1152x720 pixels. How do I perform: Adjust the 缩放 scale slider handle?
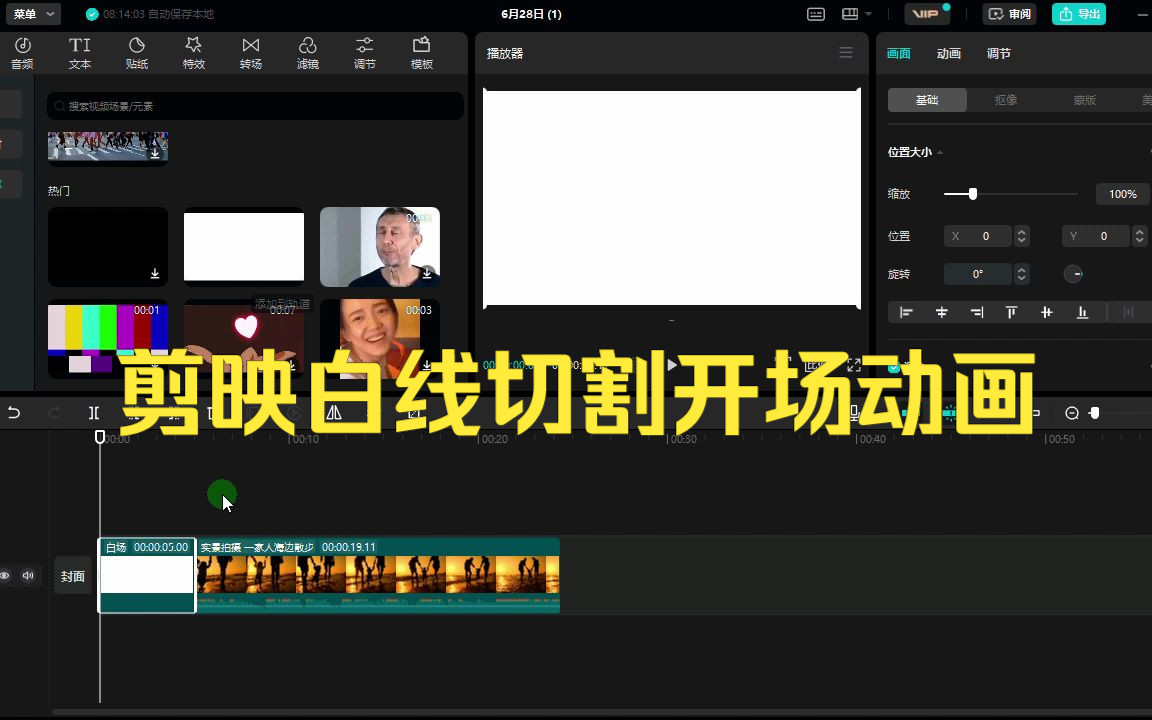(973, 194)
